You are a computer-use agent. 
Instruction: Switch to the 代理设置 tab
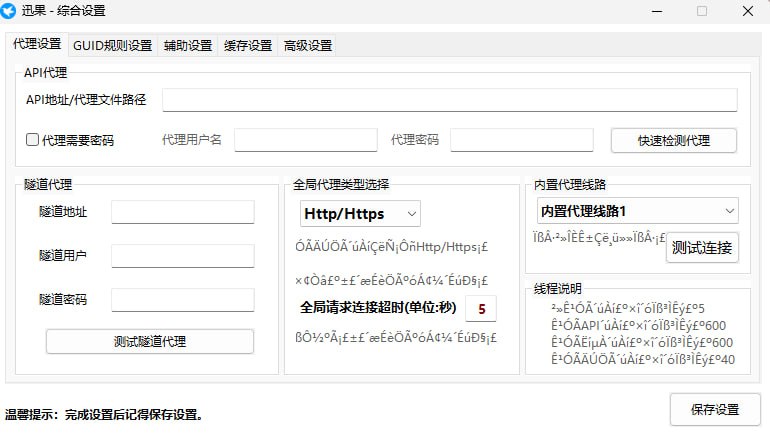tap(37, 44)
